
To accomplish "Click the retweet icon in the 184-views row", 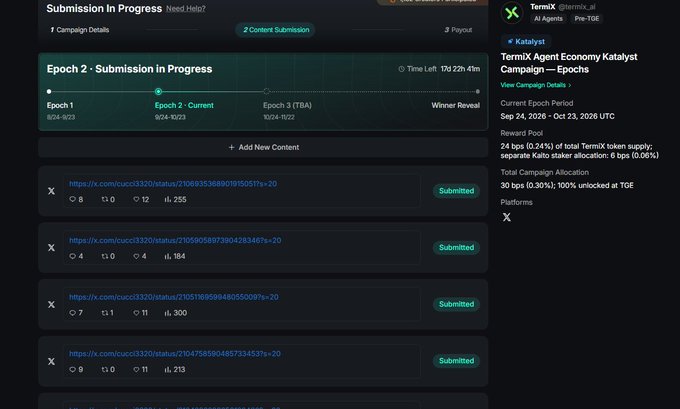I will pos(105,256).
